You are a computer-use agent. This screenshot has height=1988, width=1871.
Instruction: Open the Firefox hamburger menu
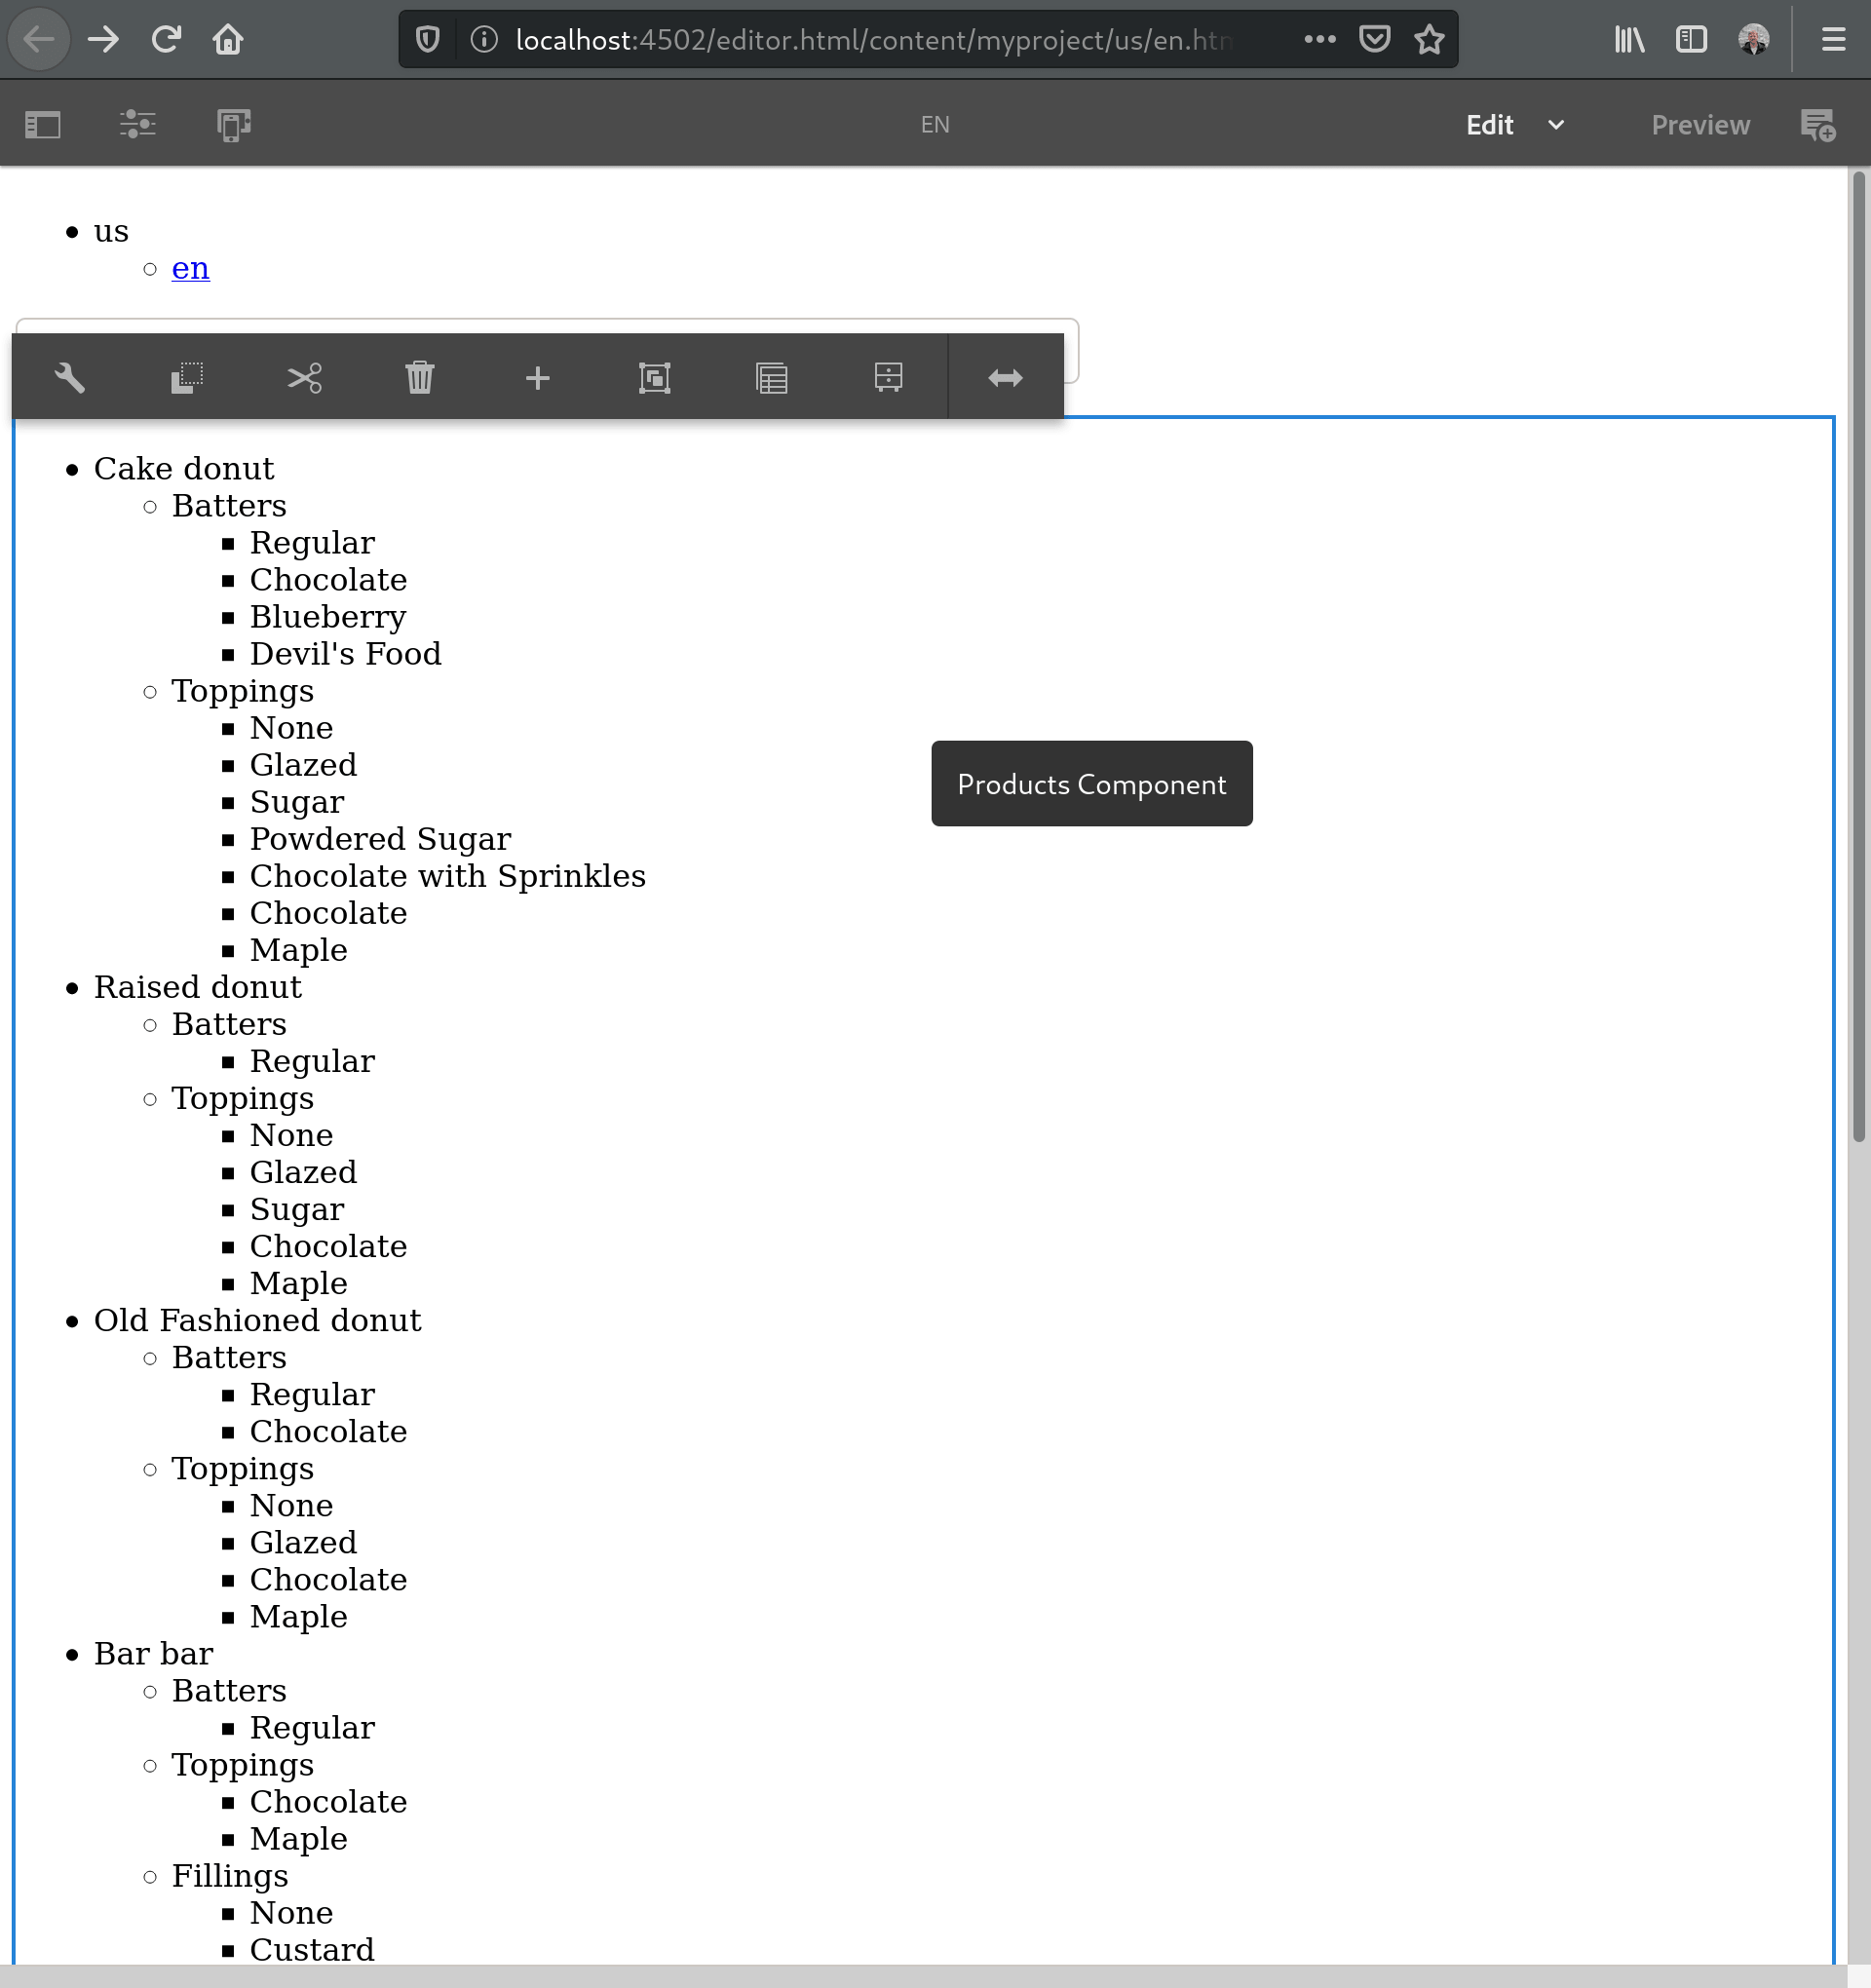(1834, 40)
